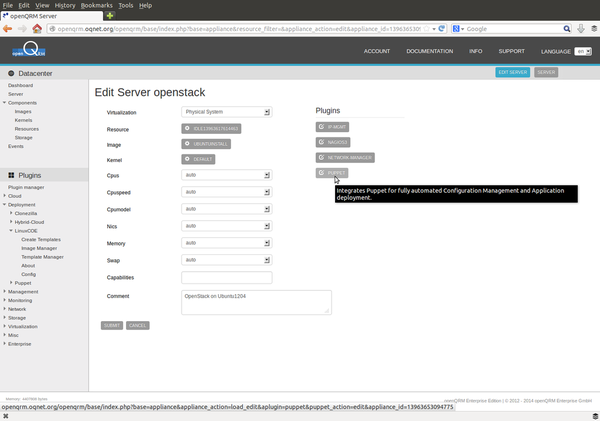Click the browser forward arrow
This screenshot has width=600, height=421.
pyautogui.click(x=22, y=29)
